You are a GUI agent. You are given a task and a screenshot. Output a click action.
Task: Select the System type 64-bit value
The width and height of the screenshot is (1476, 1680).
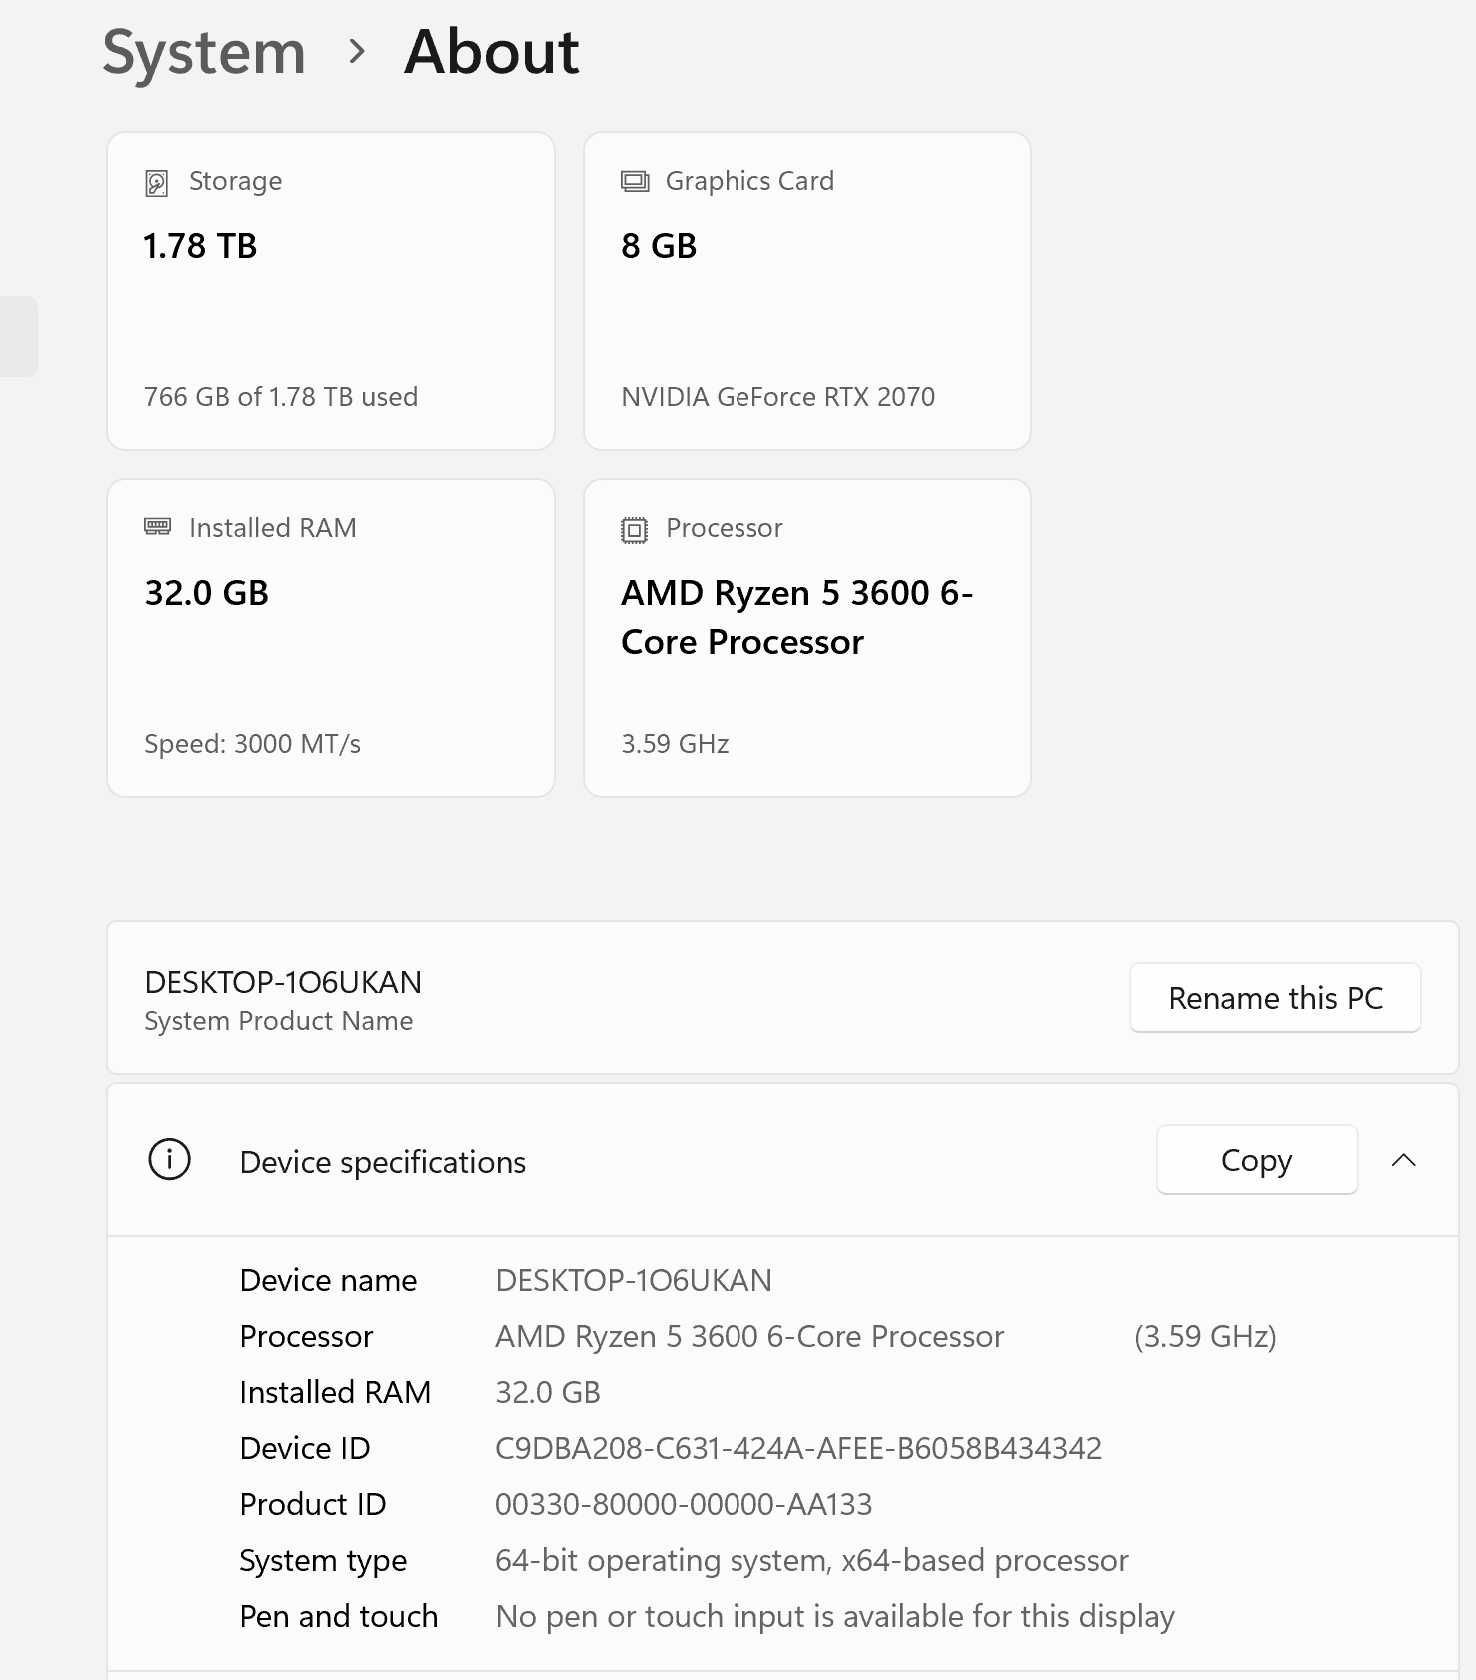811,1560
